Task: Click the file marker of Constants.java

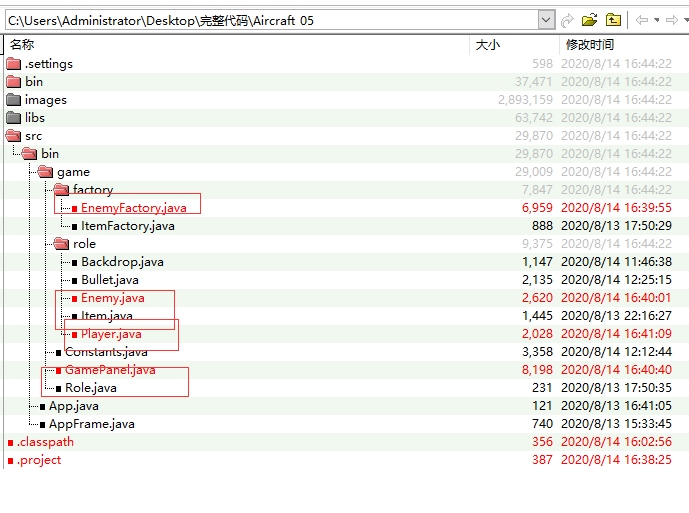Action: (x=58, y=353)
